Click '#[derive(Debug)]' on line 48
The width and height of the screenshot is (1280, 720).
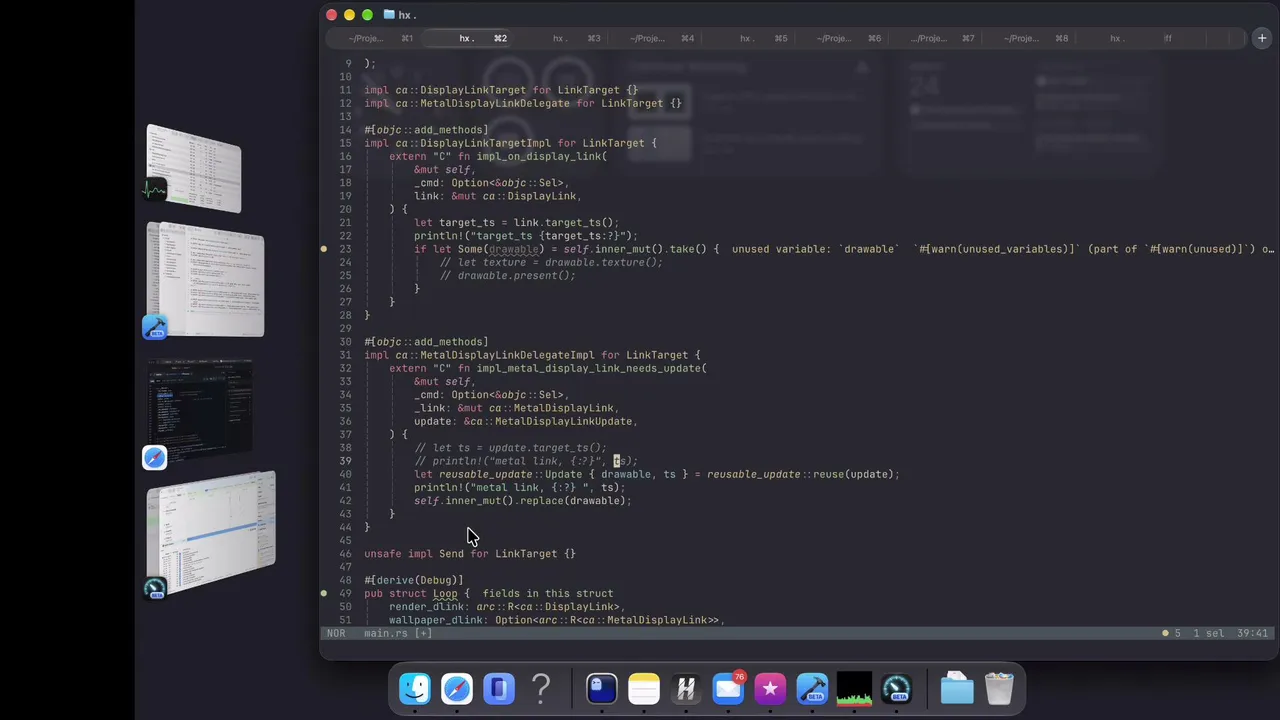[414, 580]
